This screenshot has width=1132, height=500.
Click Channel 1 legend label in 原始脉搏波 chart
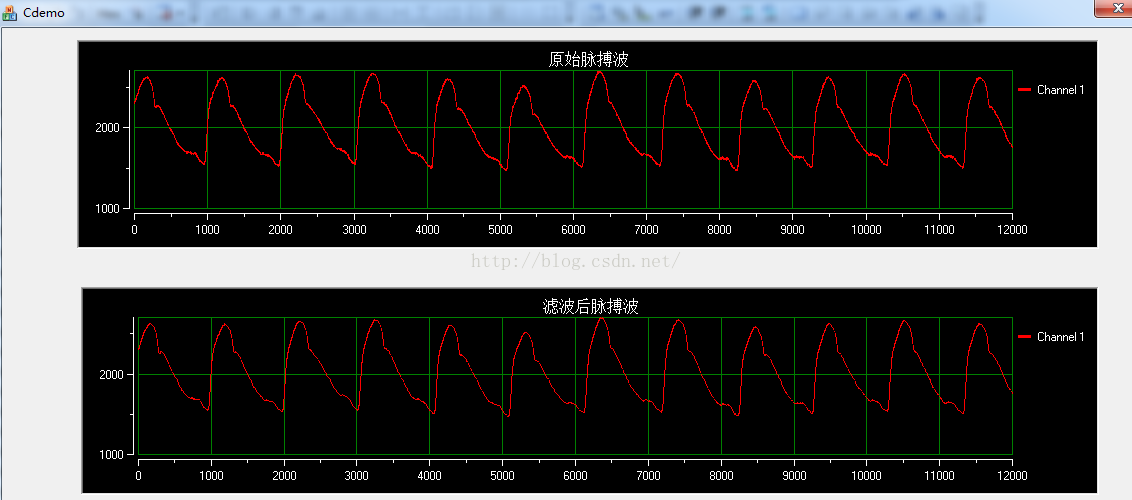(x=1061, y=89)
